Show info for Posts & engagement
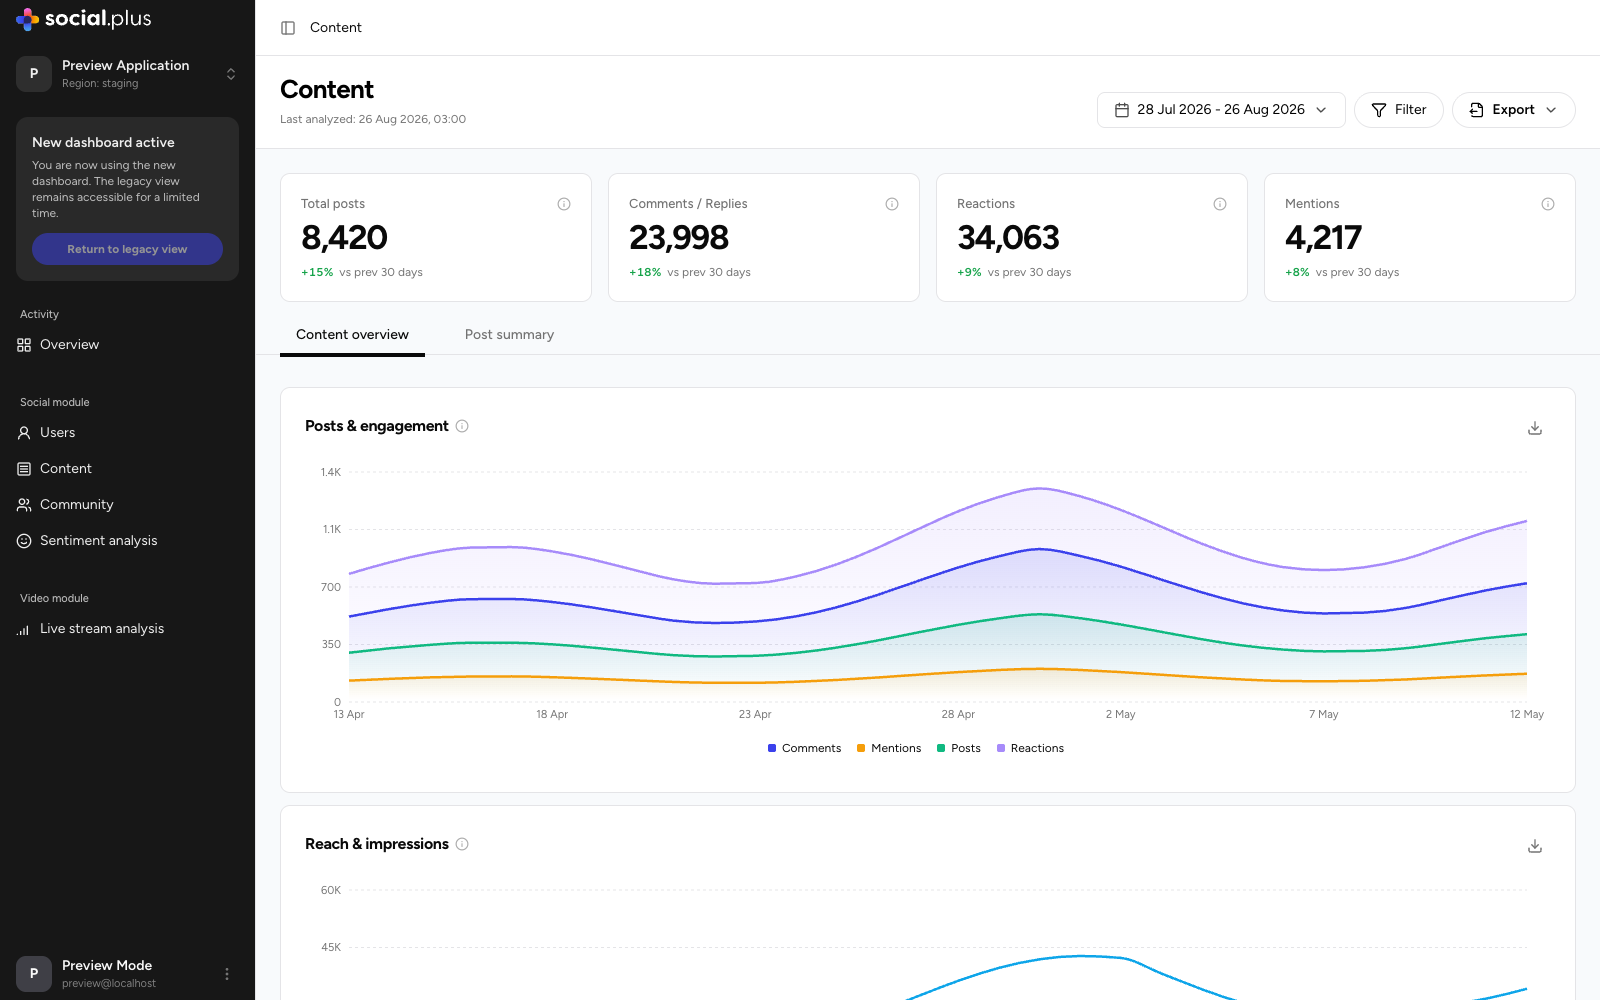This screenshot has height=1000, width=1600. [462, 426]
